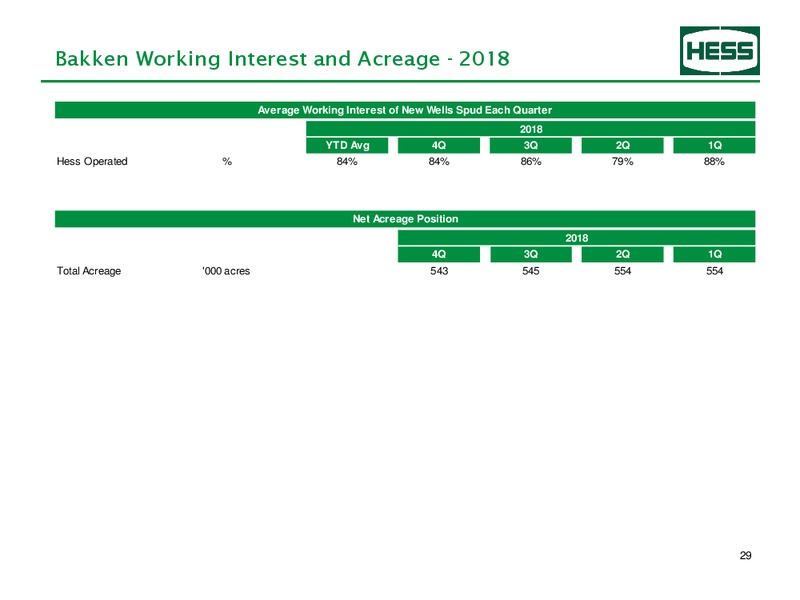Select the 3Q header in acreage table
This screenshot has width=800, height=600.
tap(531, 254)
